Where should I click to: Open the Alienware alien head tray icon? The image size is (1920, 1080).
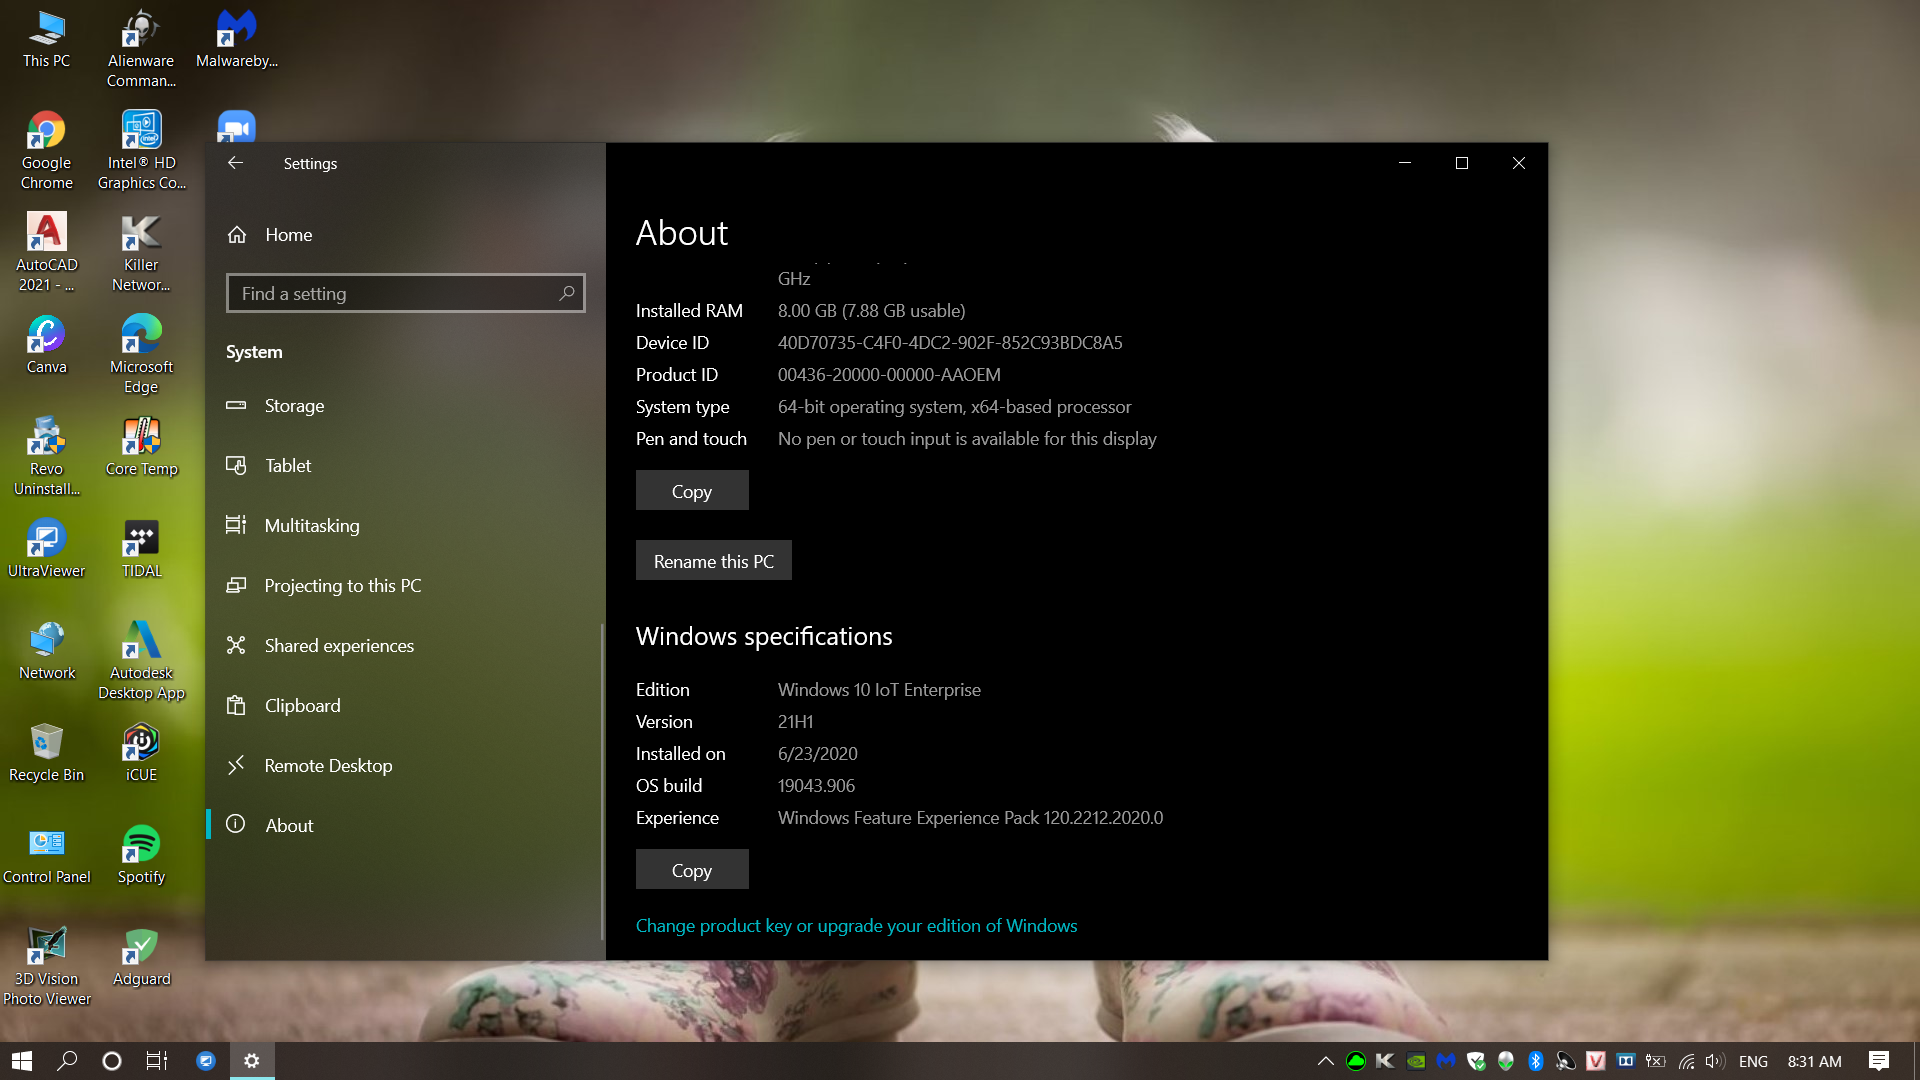click(1506, 1061)
